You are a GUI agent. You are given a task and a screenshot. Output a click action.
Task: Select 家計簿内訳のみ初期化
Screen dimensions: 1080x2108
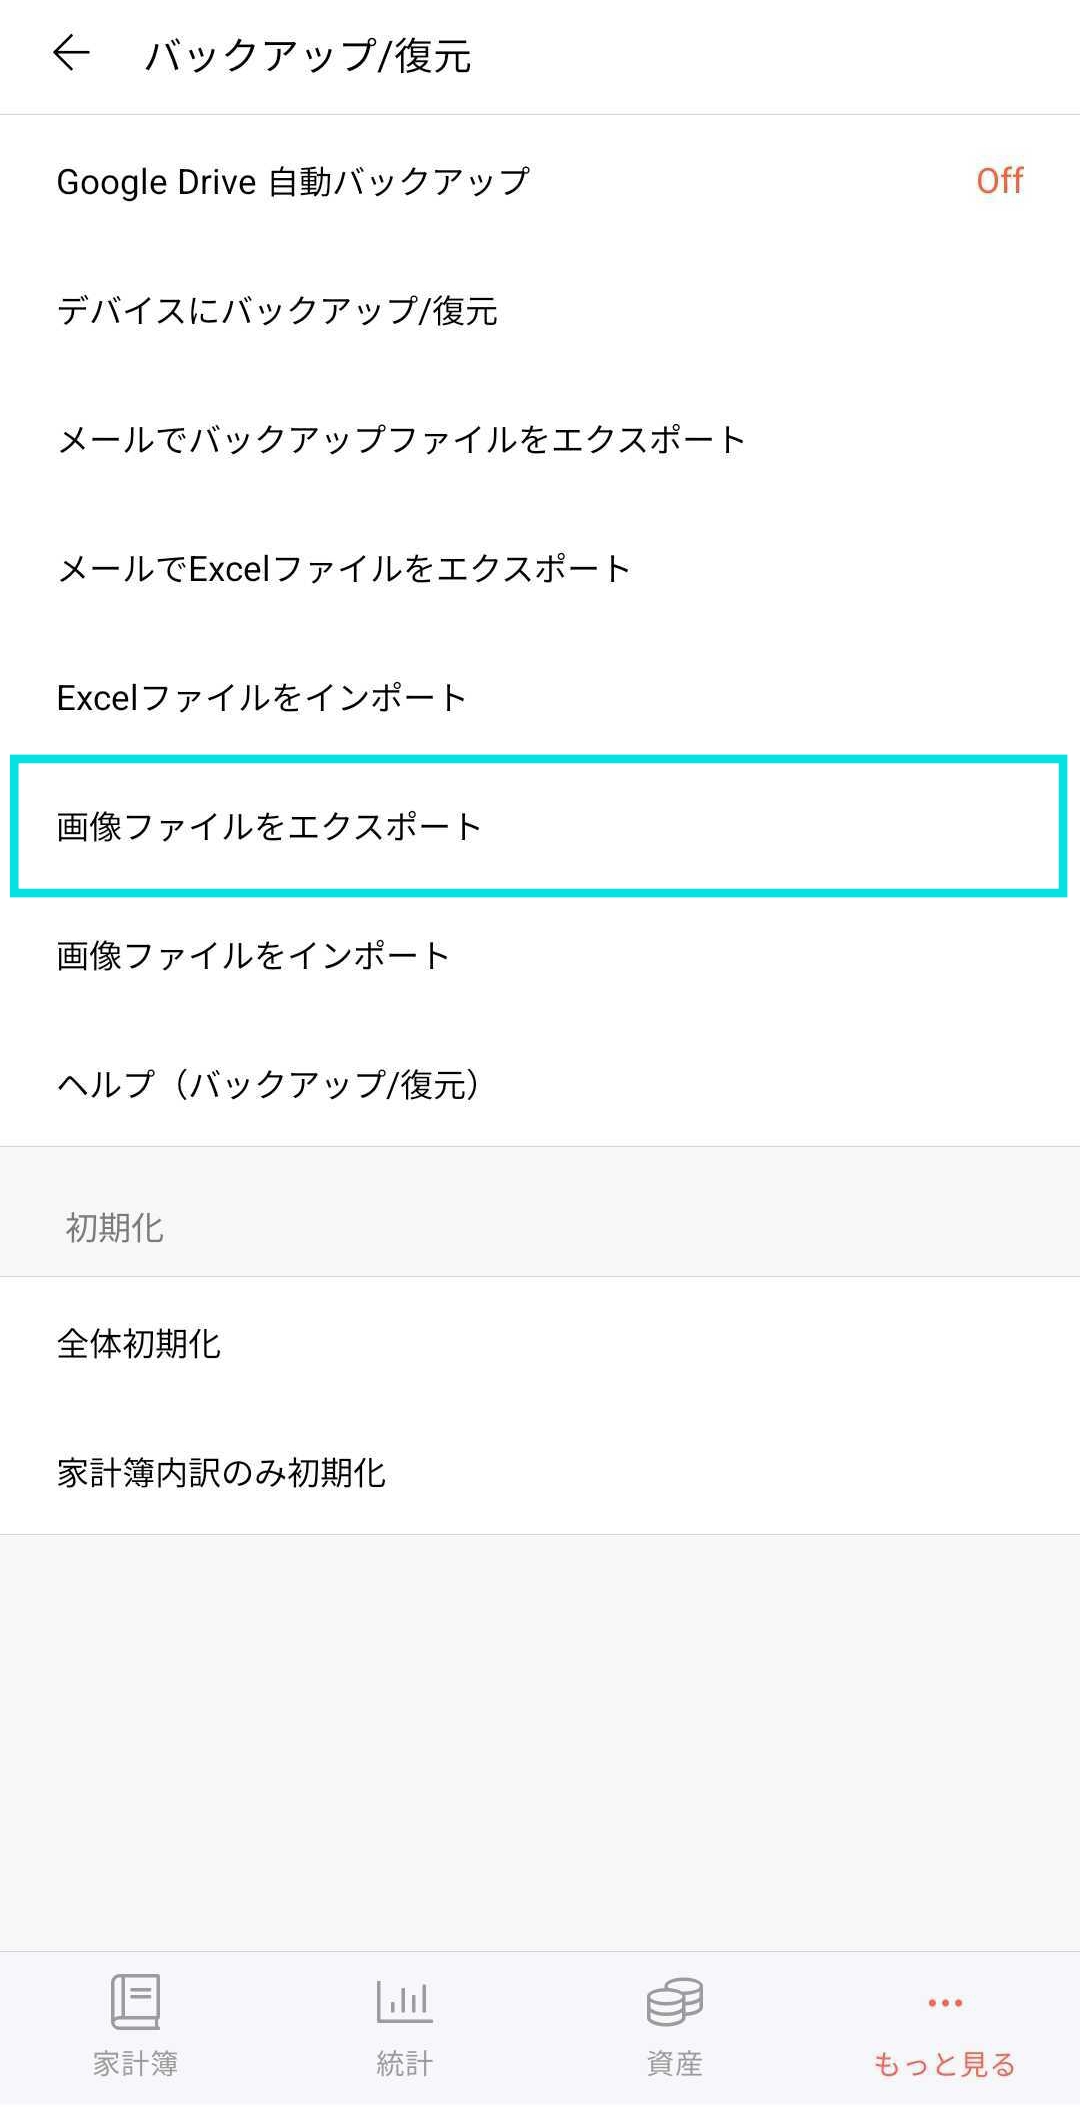click(221, 1473)
